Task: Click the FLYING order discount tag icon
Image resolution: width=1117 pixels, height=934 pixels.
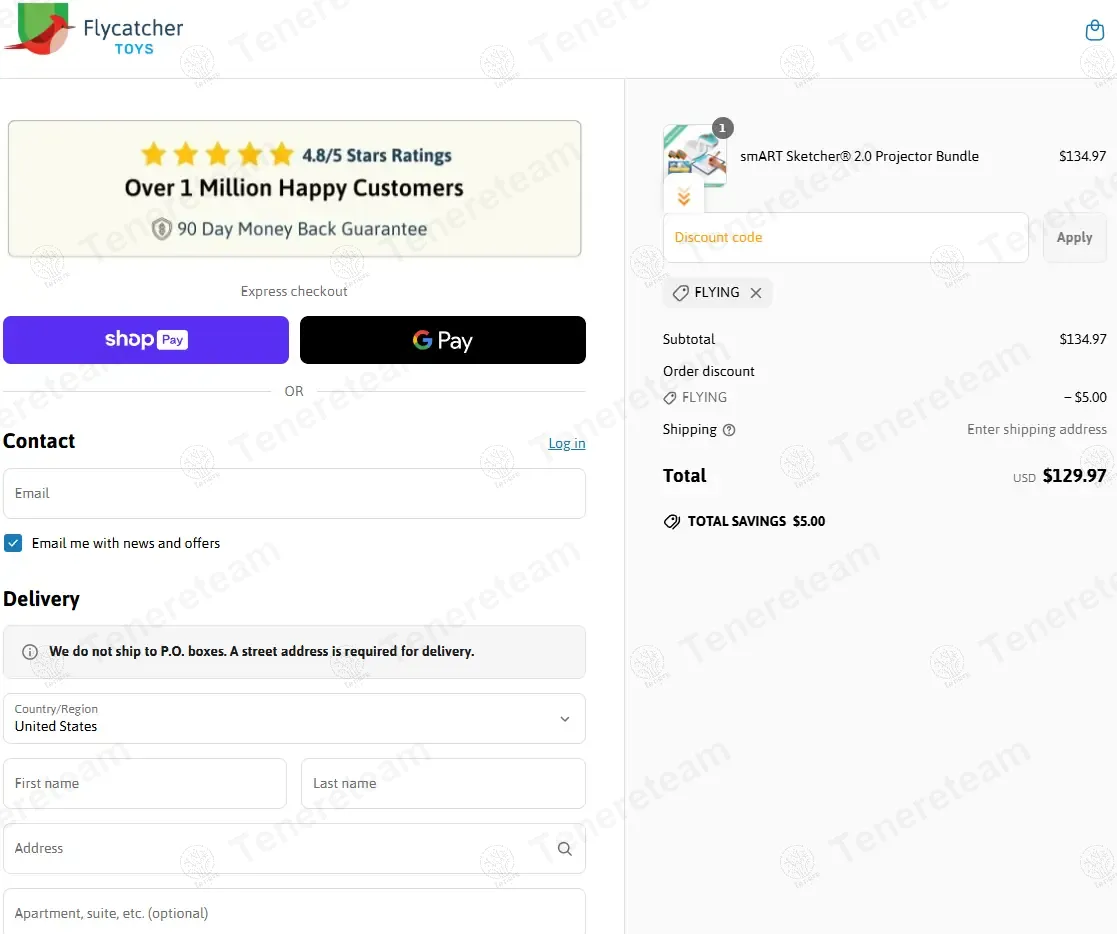Action: (x=670, y=398)
